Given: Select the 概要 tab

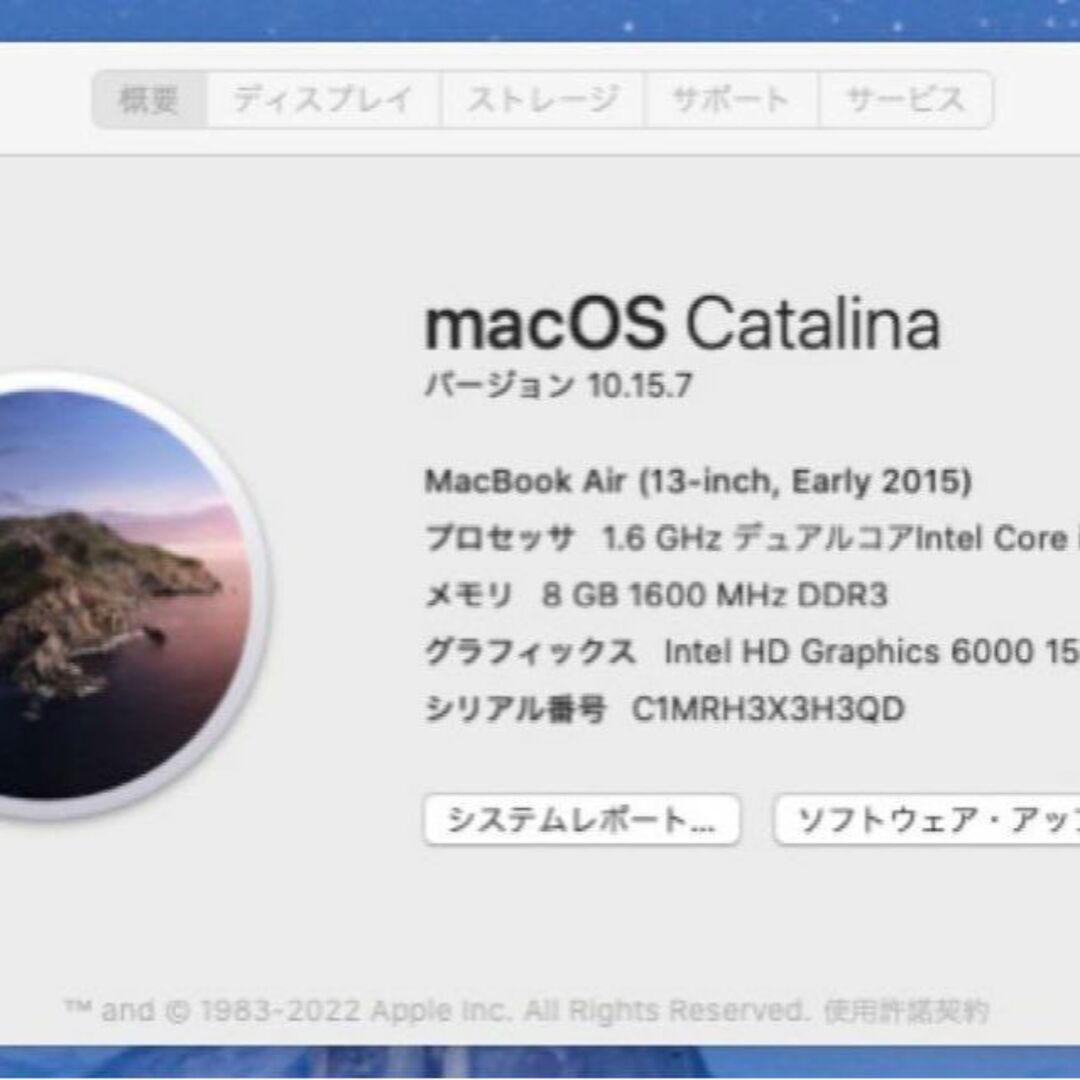Looking at the screenshot, I should click(x=149, y=100).
